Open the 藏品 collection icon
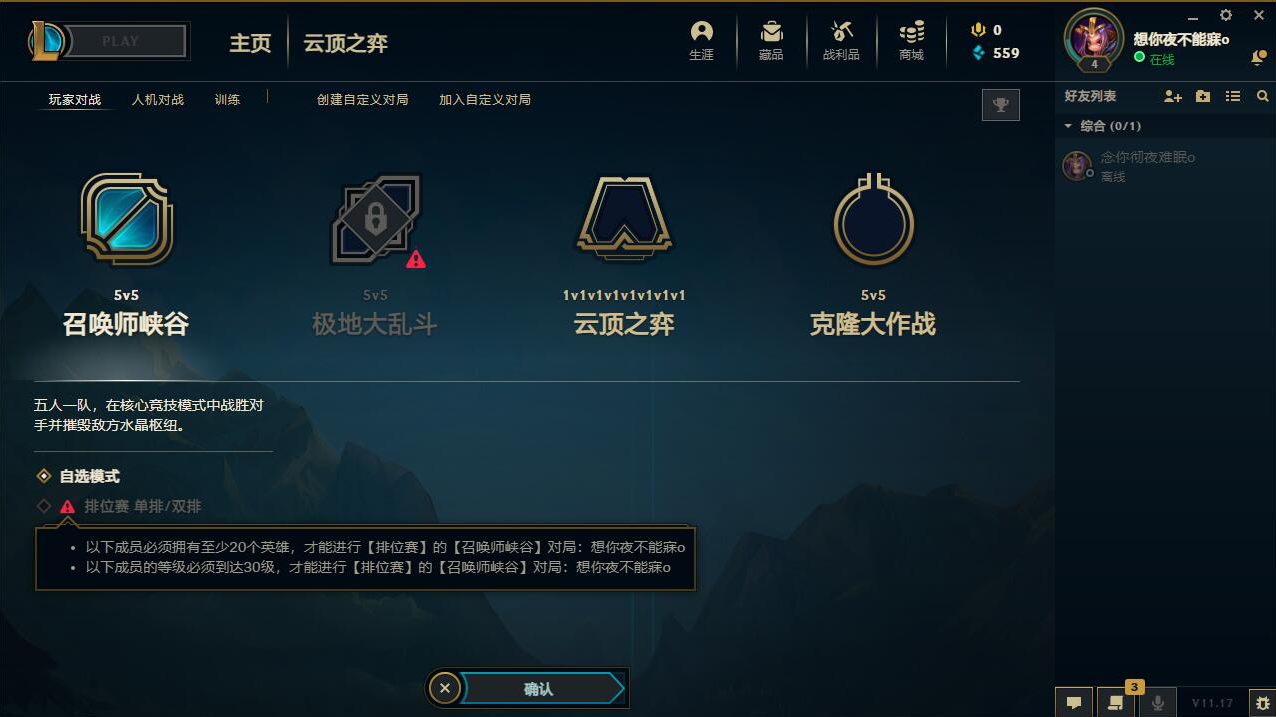The image size is (1276, 717). click(x=771, y=41)
